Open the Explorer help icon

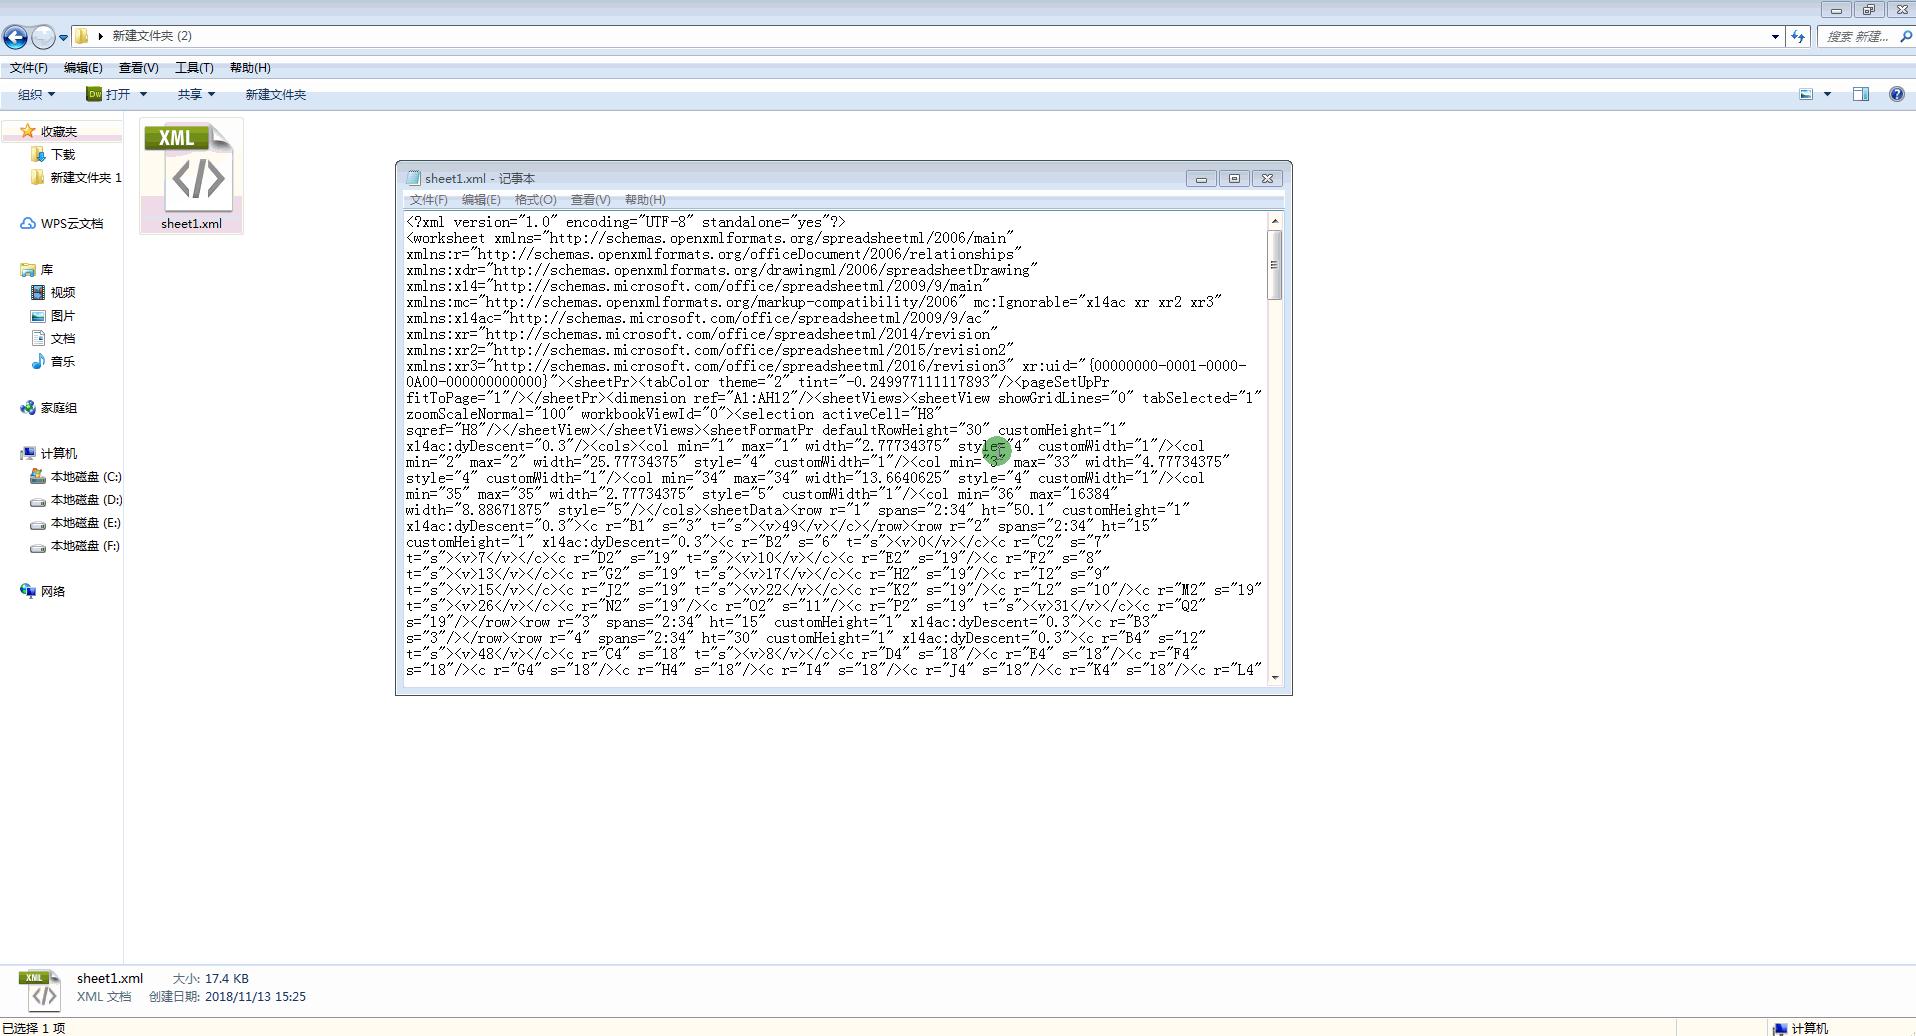coord(1896,94)
